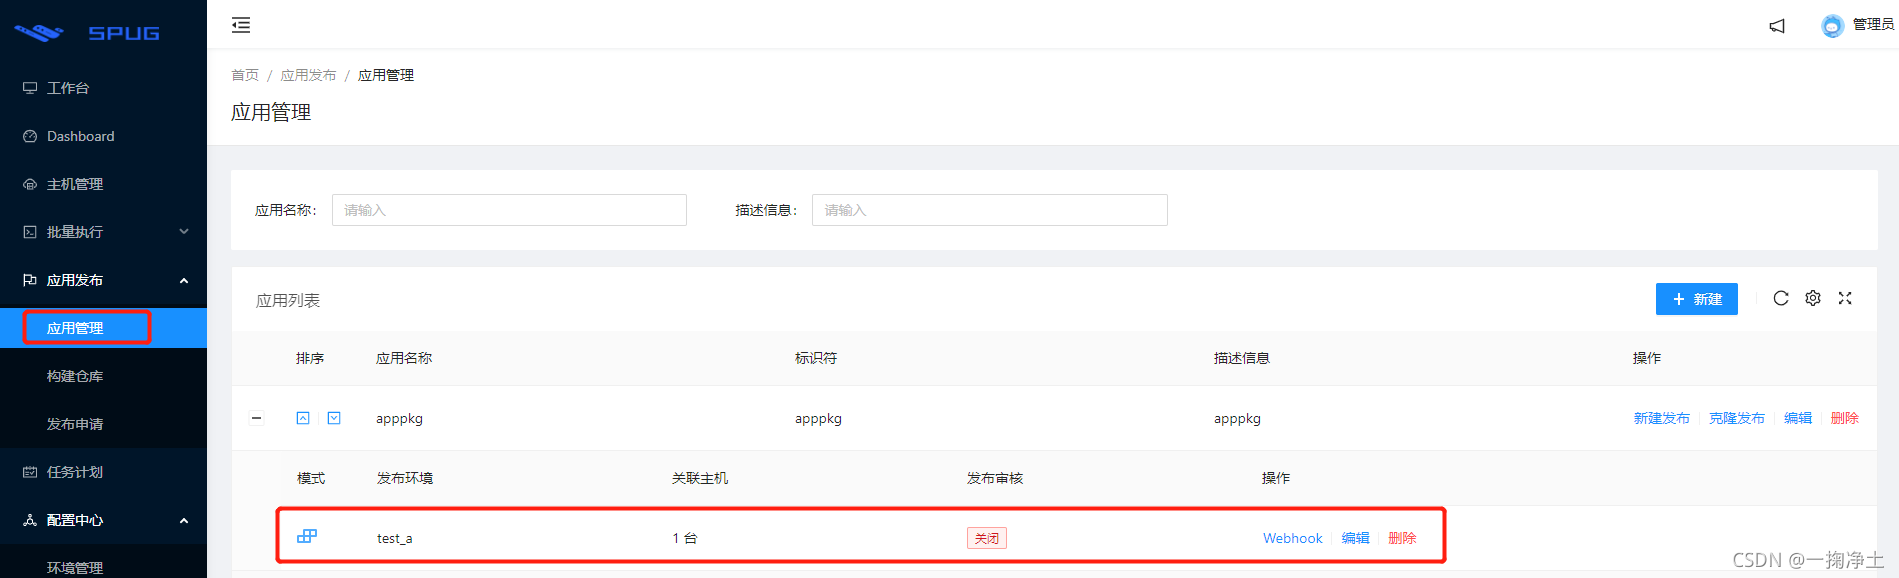Click 删除 for test_a deployment
This screenshot has height=578, width=1899.
pos(1402,538)
